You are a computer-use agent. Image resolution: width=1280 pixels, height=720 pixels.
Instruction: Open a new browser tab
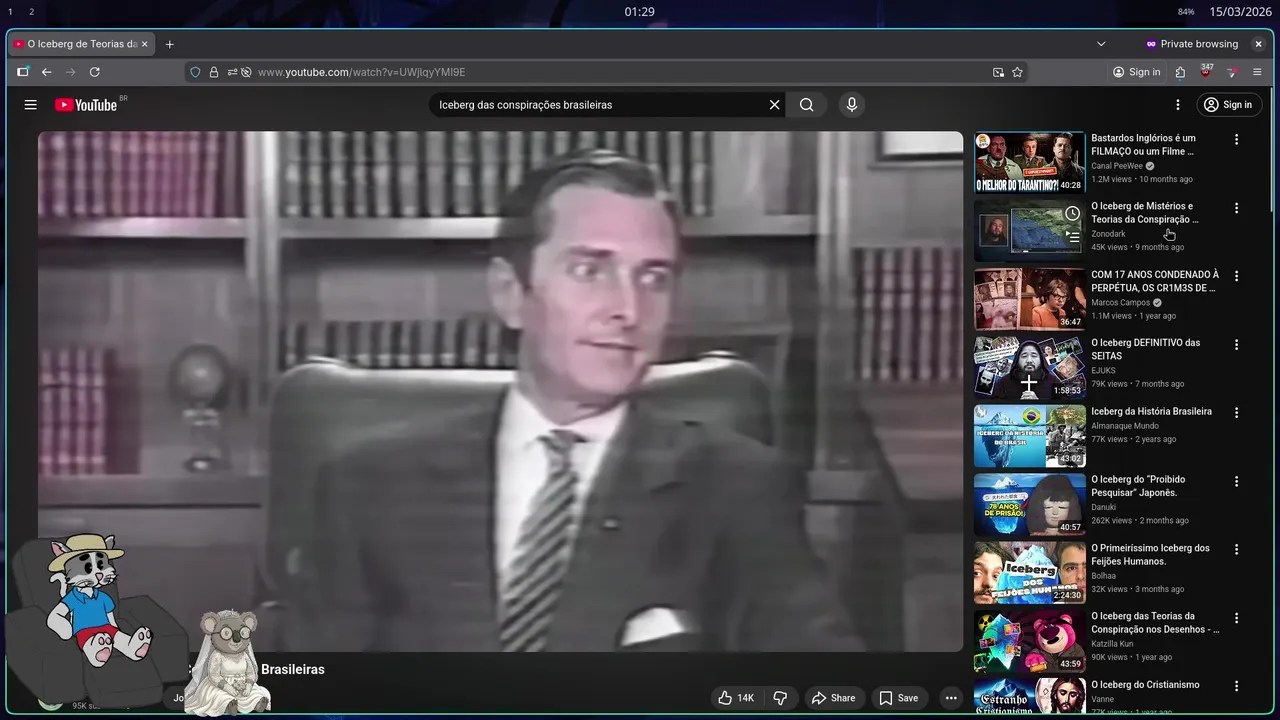(169, 44)
